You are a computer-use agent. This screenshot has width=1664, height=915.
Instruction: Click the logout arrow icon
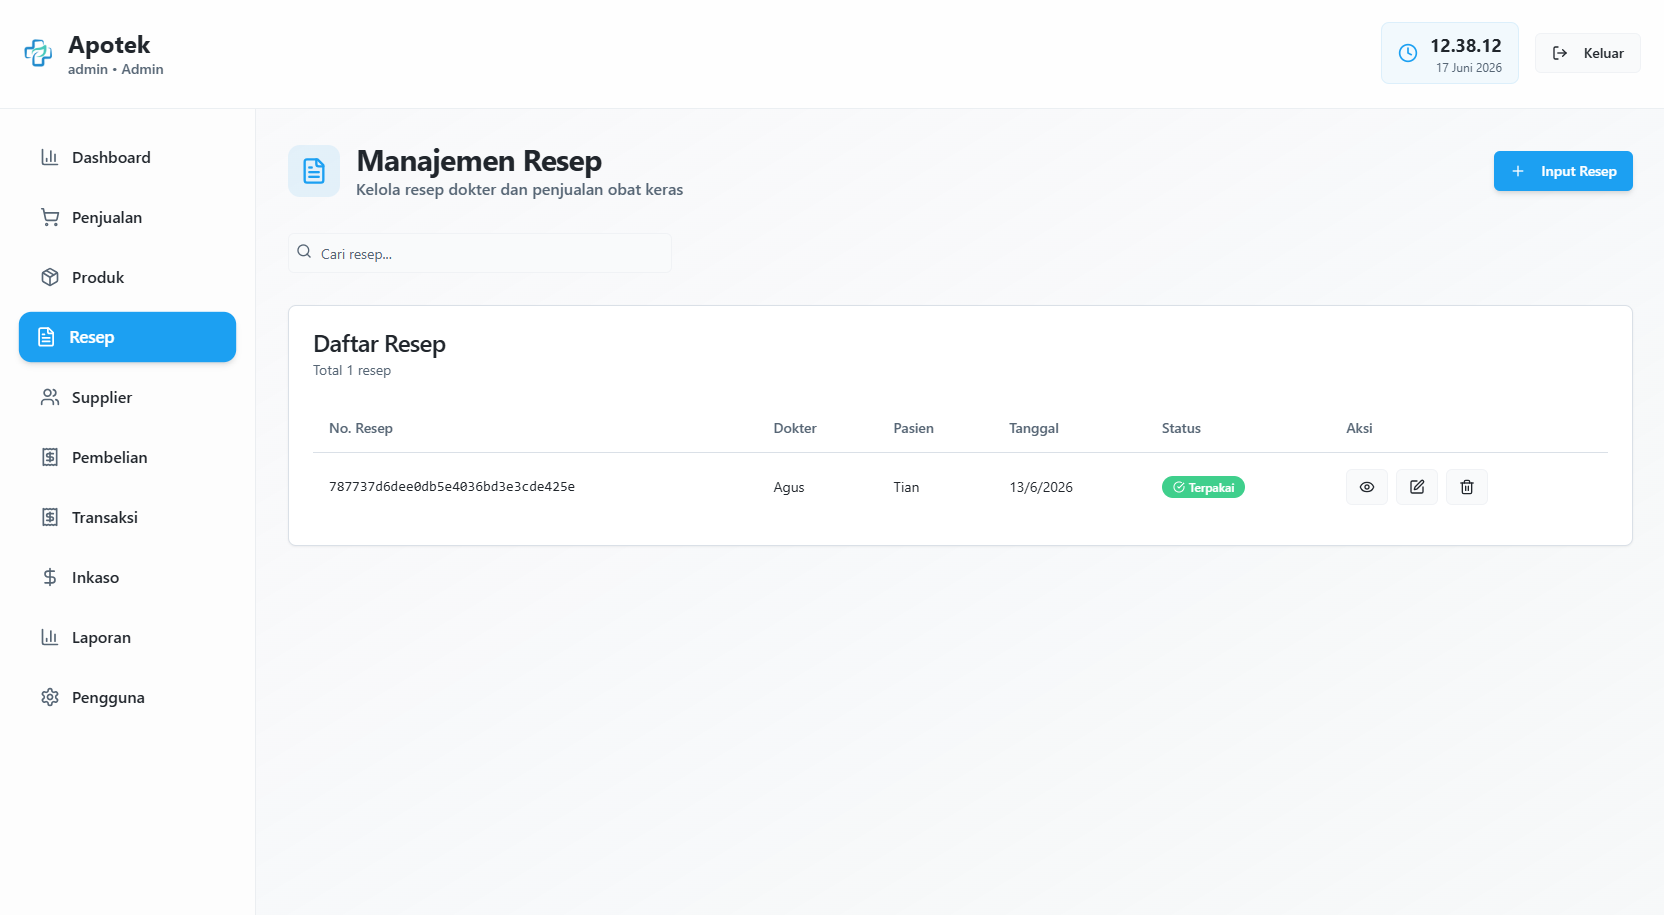1560,53
